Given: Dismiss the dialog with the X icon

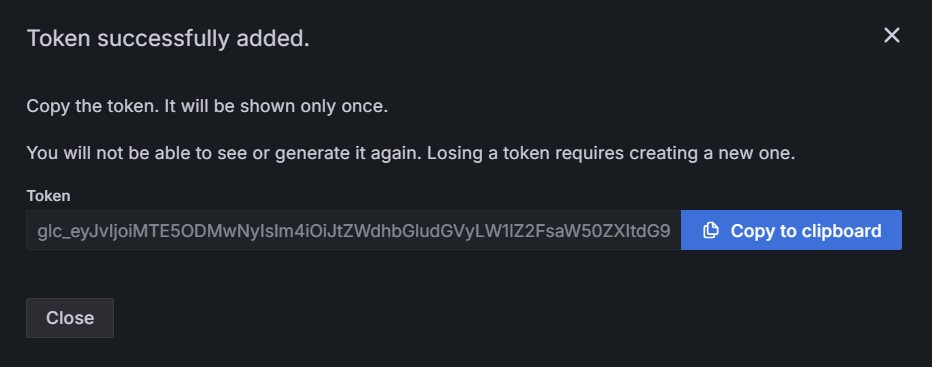Looking at the screenshot, I should [x=892, y=36].
